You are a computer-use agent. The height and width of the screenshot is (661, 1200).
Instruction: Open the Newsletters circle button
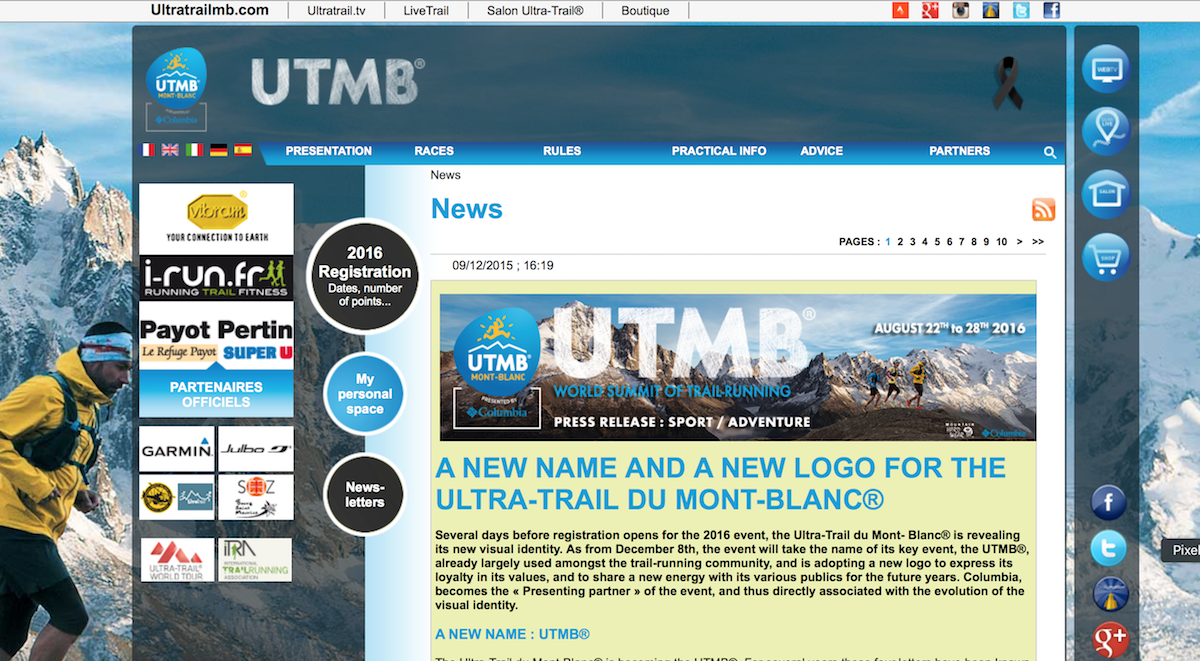[x=364, y=494]
